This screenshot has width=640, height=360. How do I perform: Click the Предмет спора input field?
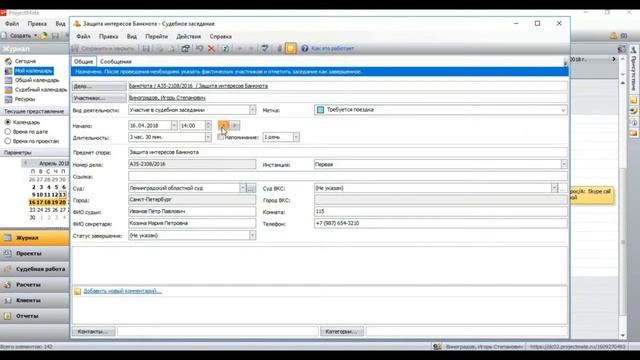[348, 152]
